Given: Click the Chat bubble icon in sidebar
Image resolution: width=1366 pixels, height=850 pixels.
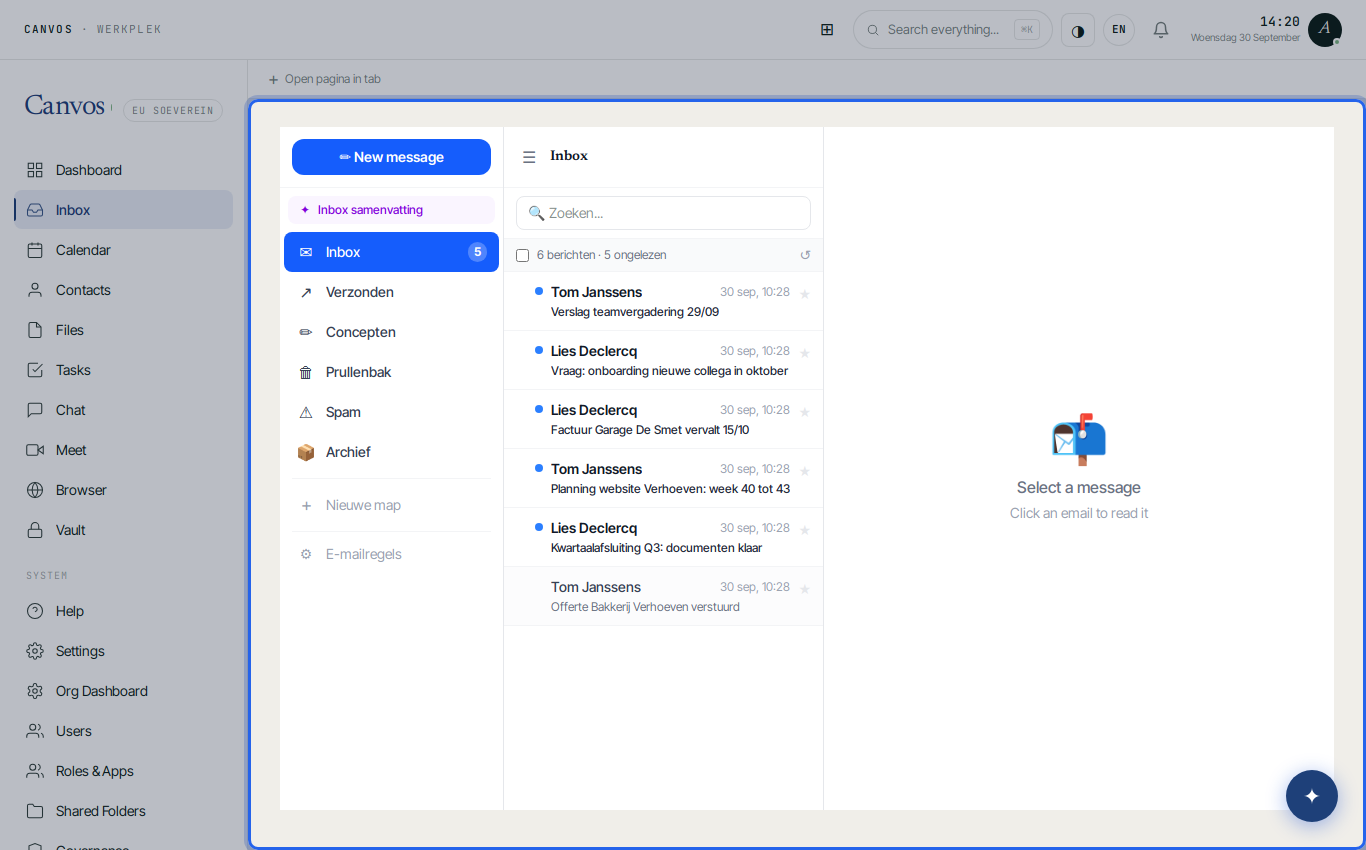Looking at the screenshot, I should coord(35,410).
